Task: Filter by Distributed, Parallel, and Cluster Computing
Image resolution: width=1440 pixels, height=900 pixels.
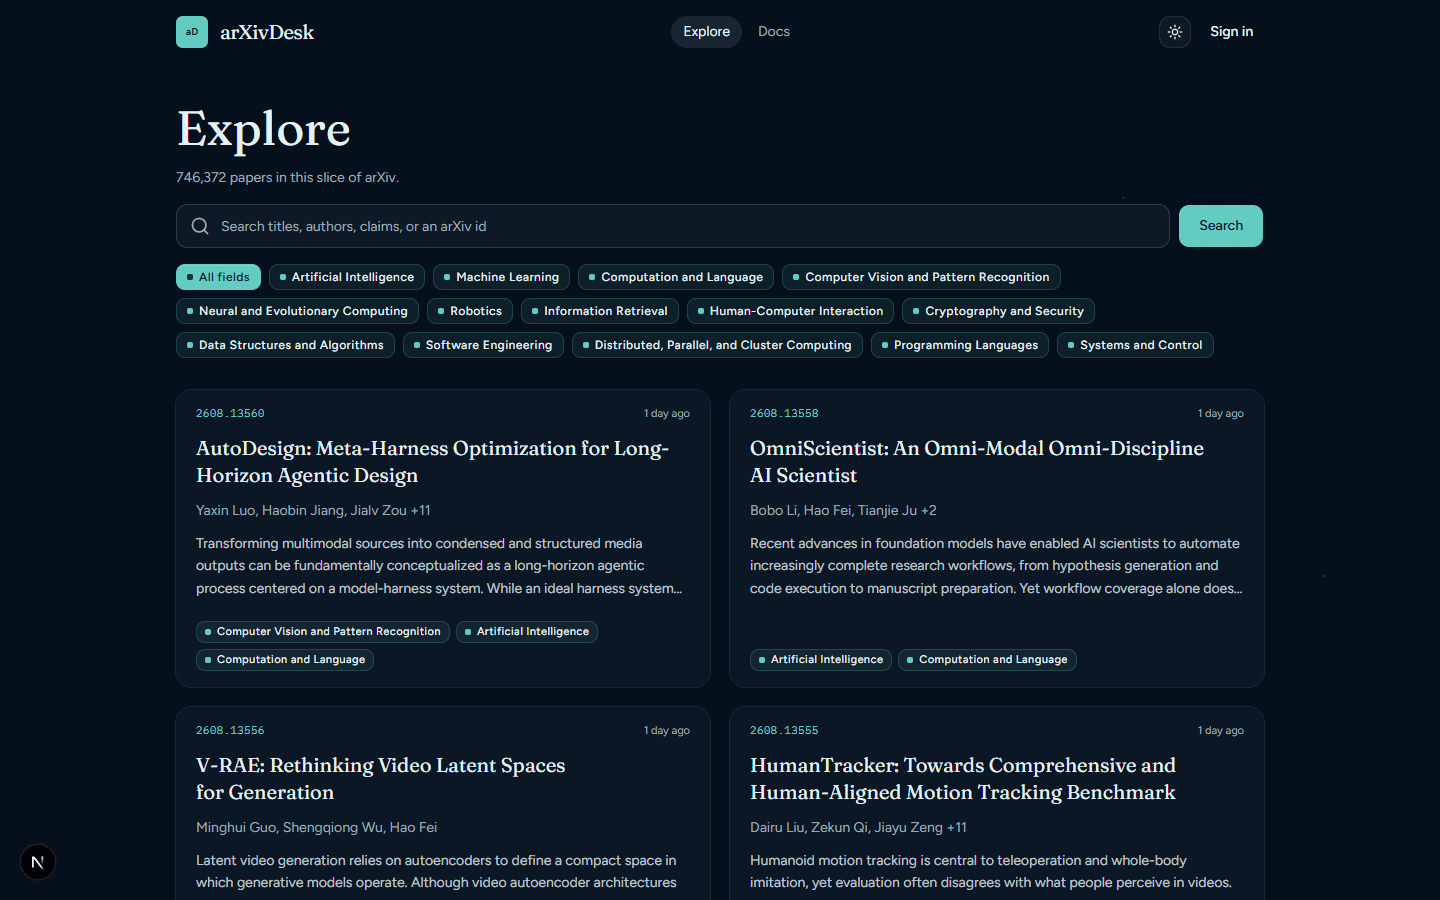Action: pos(717,345)
